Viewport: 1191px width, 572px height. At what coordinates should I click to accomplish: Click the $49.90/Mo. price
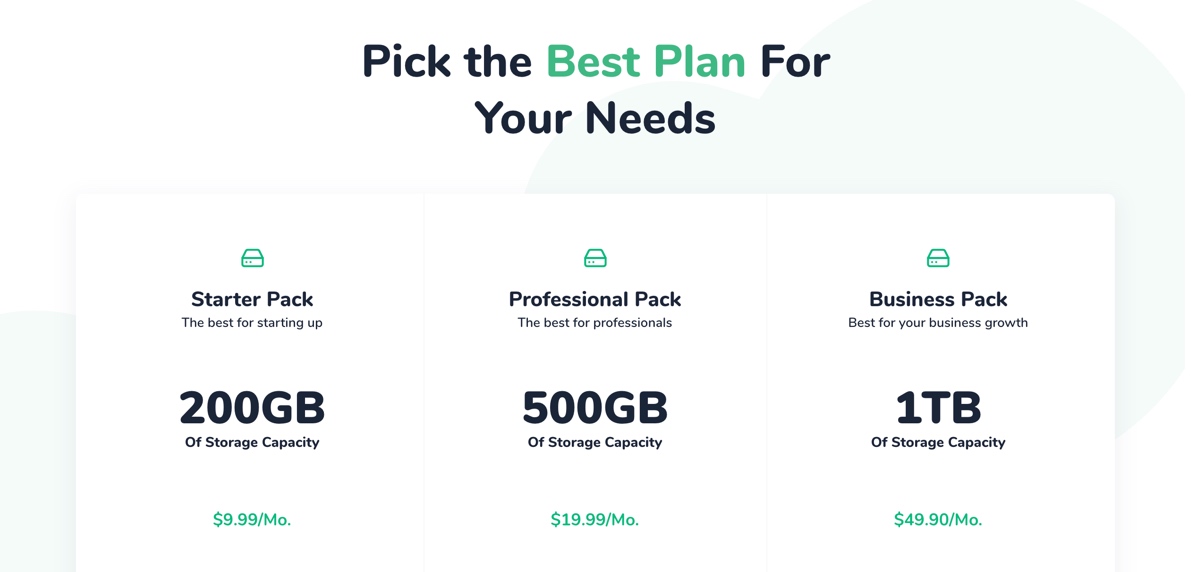point(938,520)
